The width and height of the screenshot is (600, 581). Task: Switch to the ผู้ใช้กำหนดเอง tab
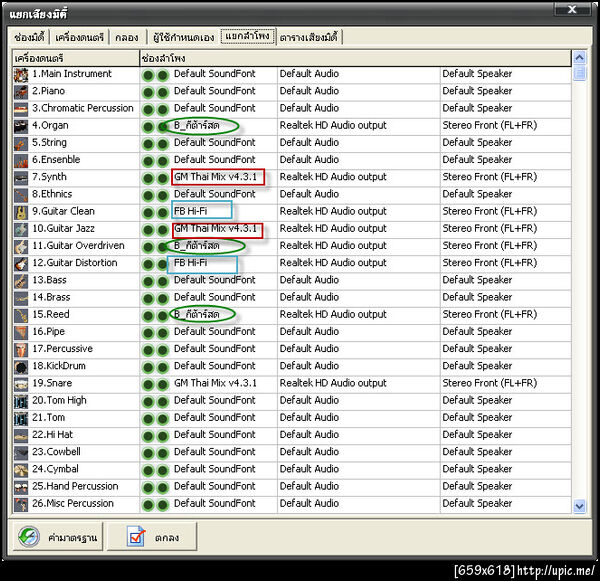(x=183, y=37)
